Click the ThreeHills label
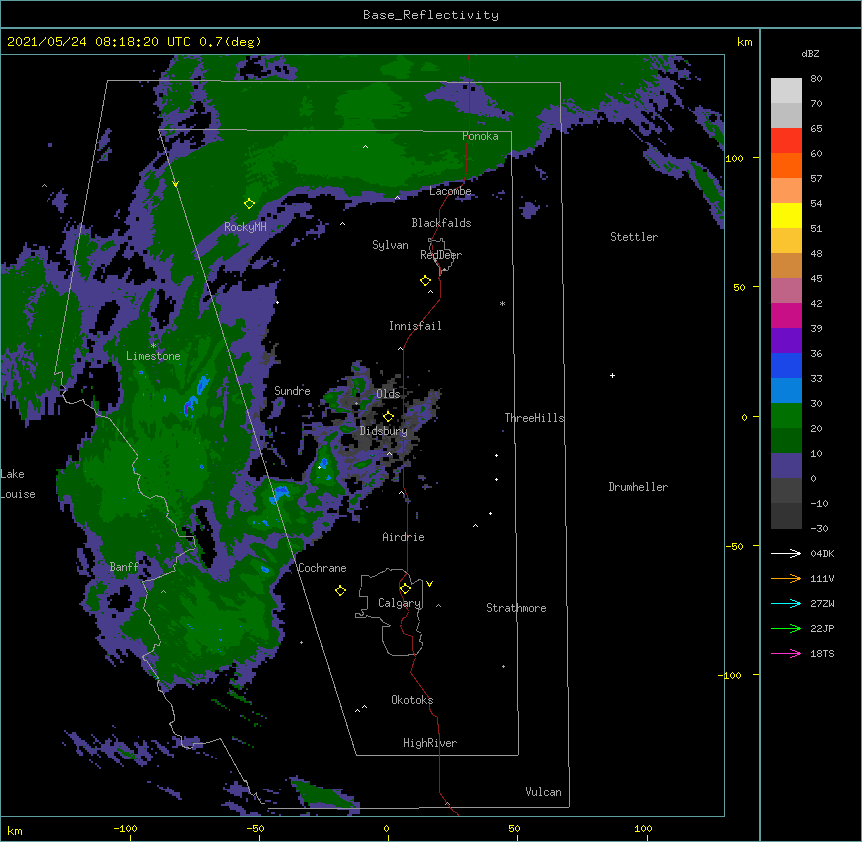 [534, 418]
